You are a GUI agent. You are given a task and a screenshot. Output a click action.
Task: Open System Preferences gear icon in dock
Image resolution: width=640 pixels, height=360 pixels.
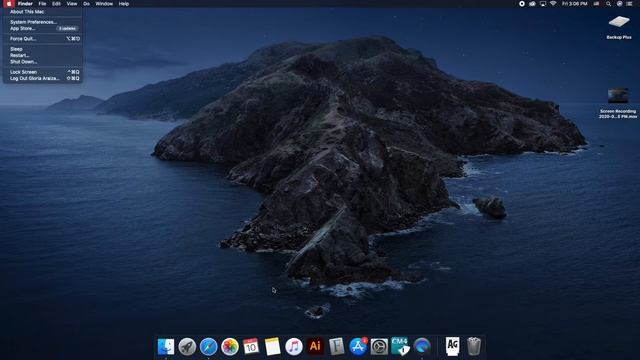tap(379, 347)
